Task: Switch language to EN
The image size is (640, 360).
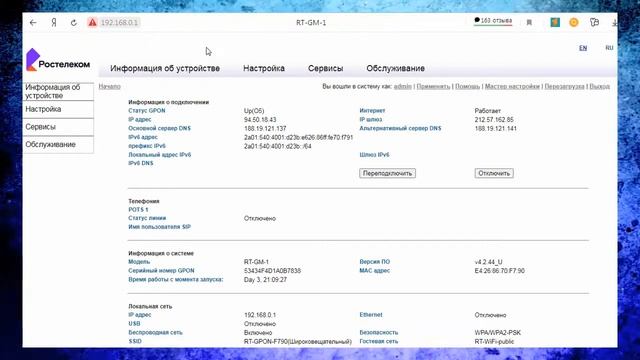Action: [x=583, y=48]
